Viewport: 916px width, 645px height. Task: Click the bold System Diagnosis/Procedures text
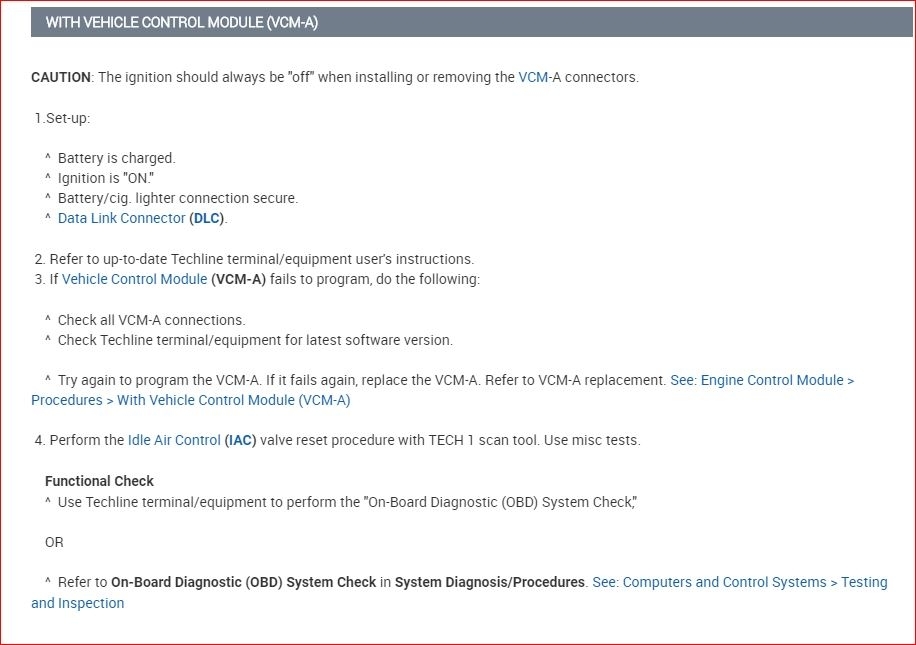click(x=490, y=582)
